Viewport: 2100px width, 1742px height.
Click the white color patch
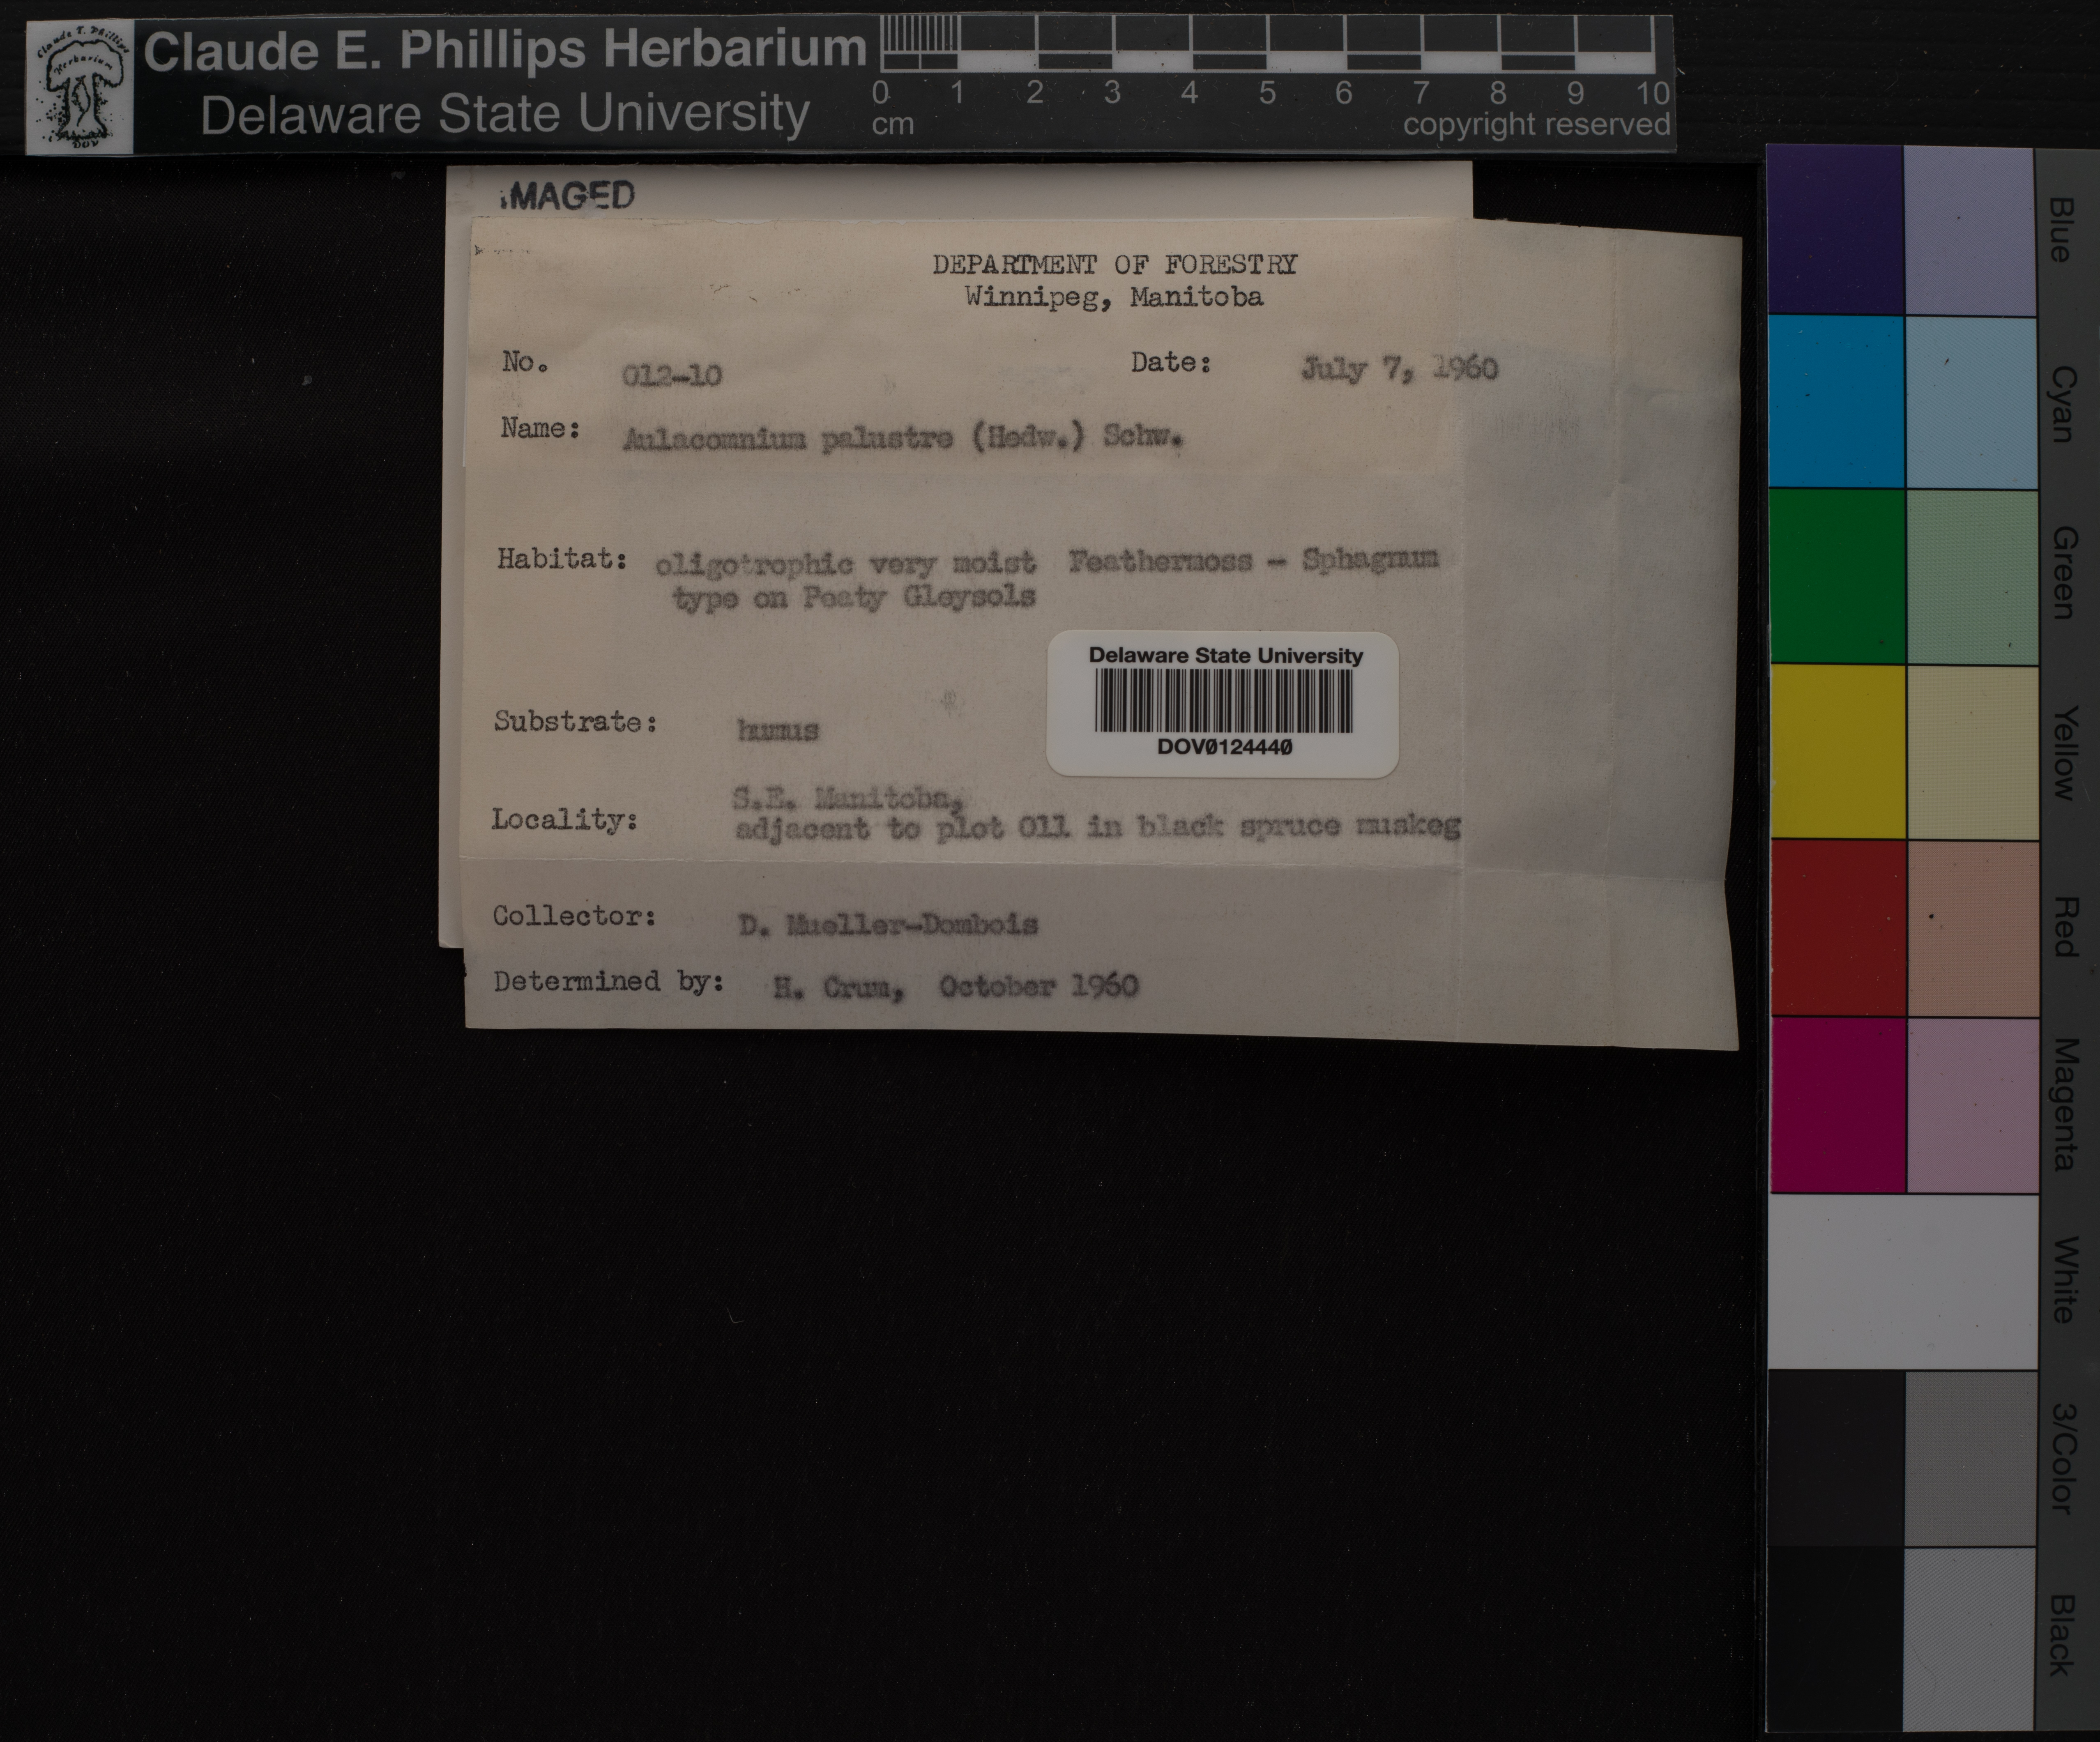[x=1902, y=1282]
